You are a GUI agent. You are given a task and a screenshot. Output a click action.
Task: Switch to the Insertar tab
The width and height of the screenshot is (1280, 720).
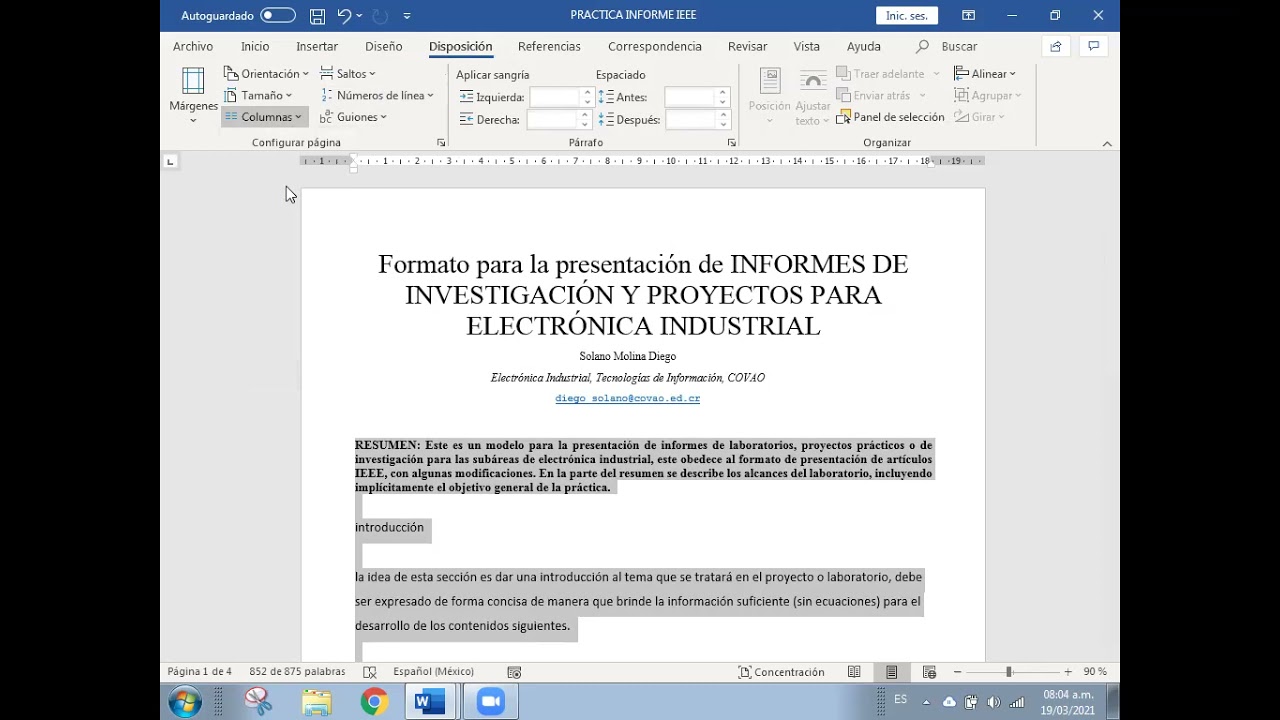[x=317, y=46]
